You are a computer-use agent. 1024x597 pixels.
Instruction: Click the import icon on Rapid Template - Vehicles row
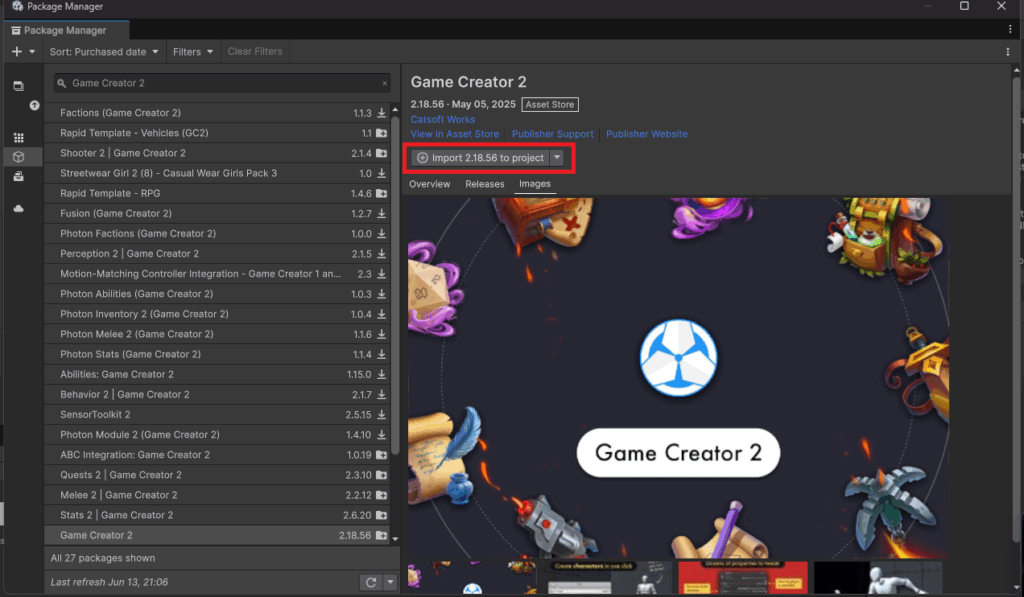point(381,133)
